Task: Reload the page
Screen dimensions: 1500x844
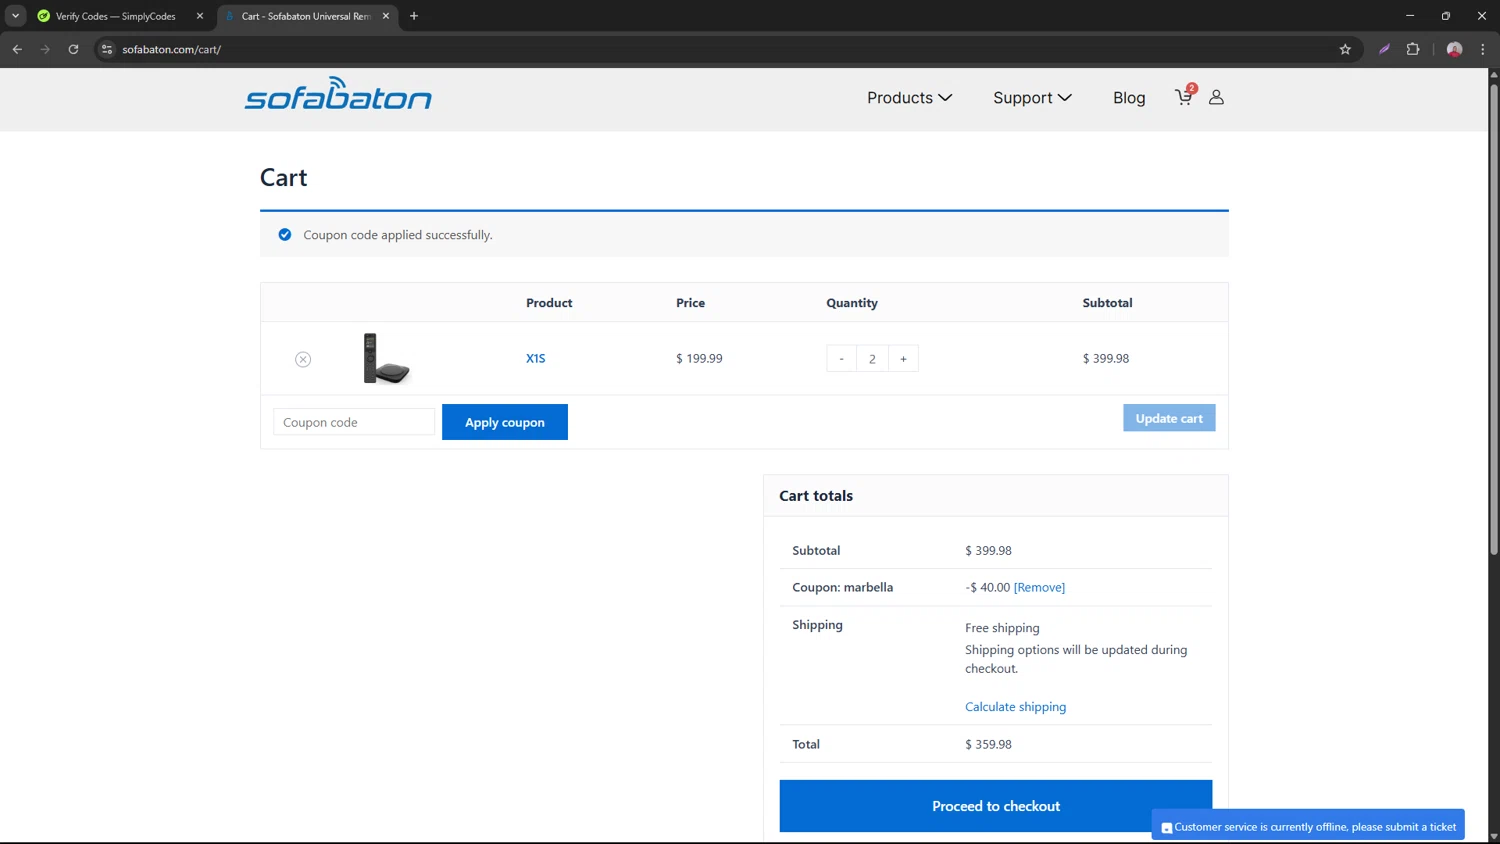Action: coord(73,49)
